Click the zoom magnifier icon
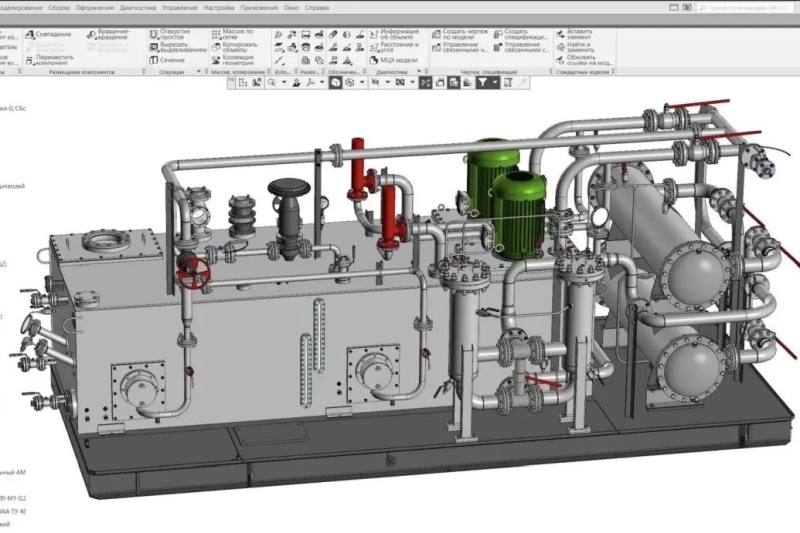The image size is (800, 533). 271,82
